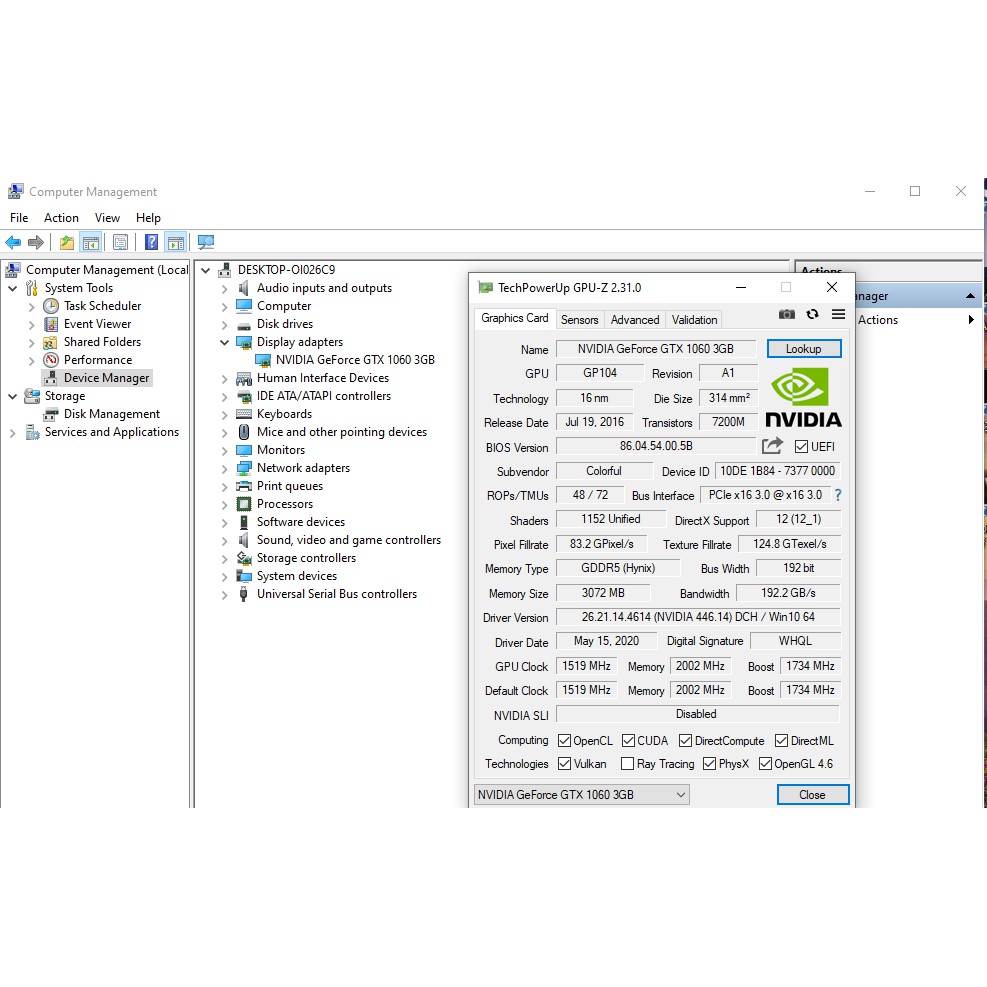Toggle the CUDA checkbox

click(x=628, y=741)
